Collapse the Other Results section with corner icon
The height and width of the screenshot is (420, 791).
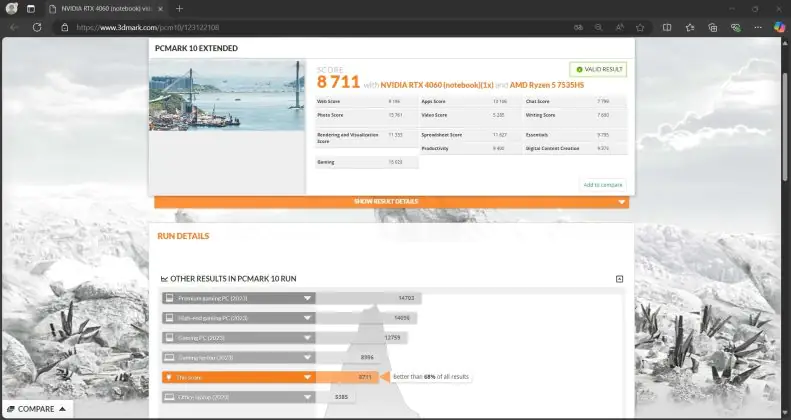[x=619, y=279]
